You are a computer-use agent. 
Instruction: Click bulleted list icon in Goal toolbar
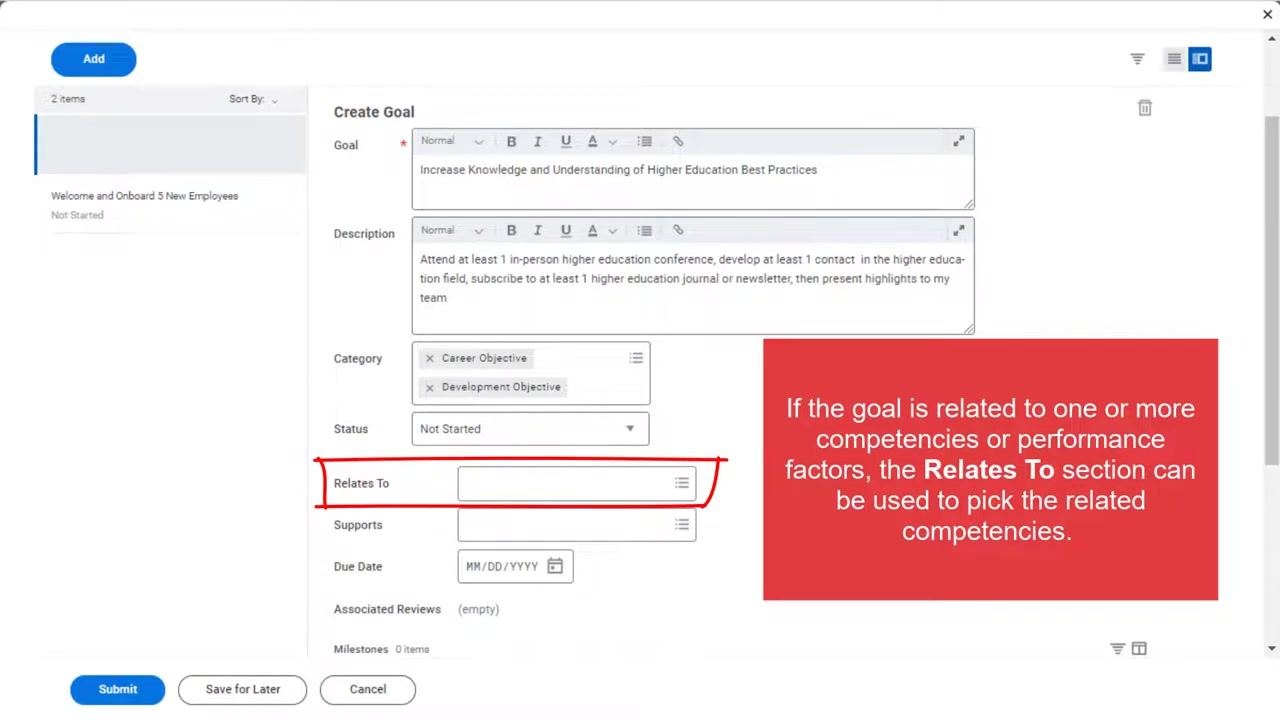[645, 141]
